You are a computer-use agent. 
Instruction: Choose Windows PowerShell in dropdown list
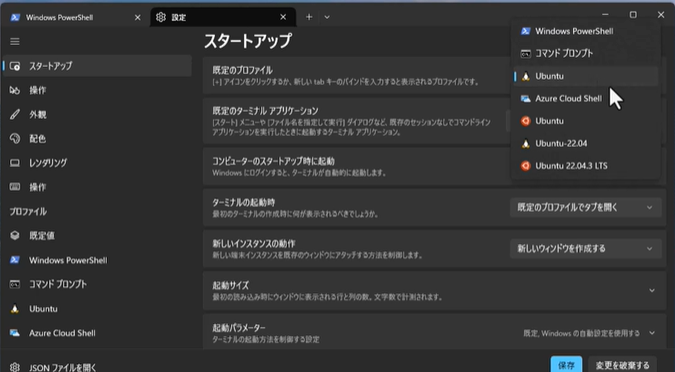point(586,31)
